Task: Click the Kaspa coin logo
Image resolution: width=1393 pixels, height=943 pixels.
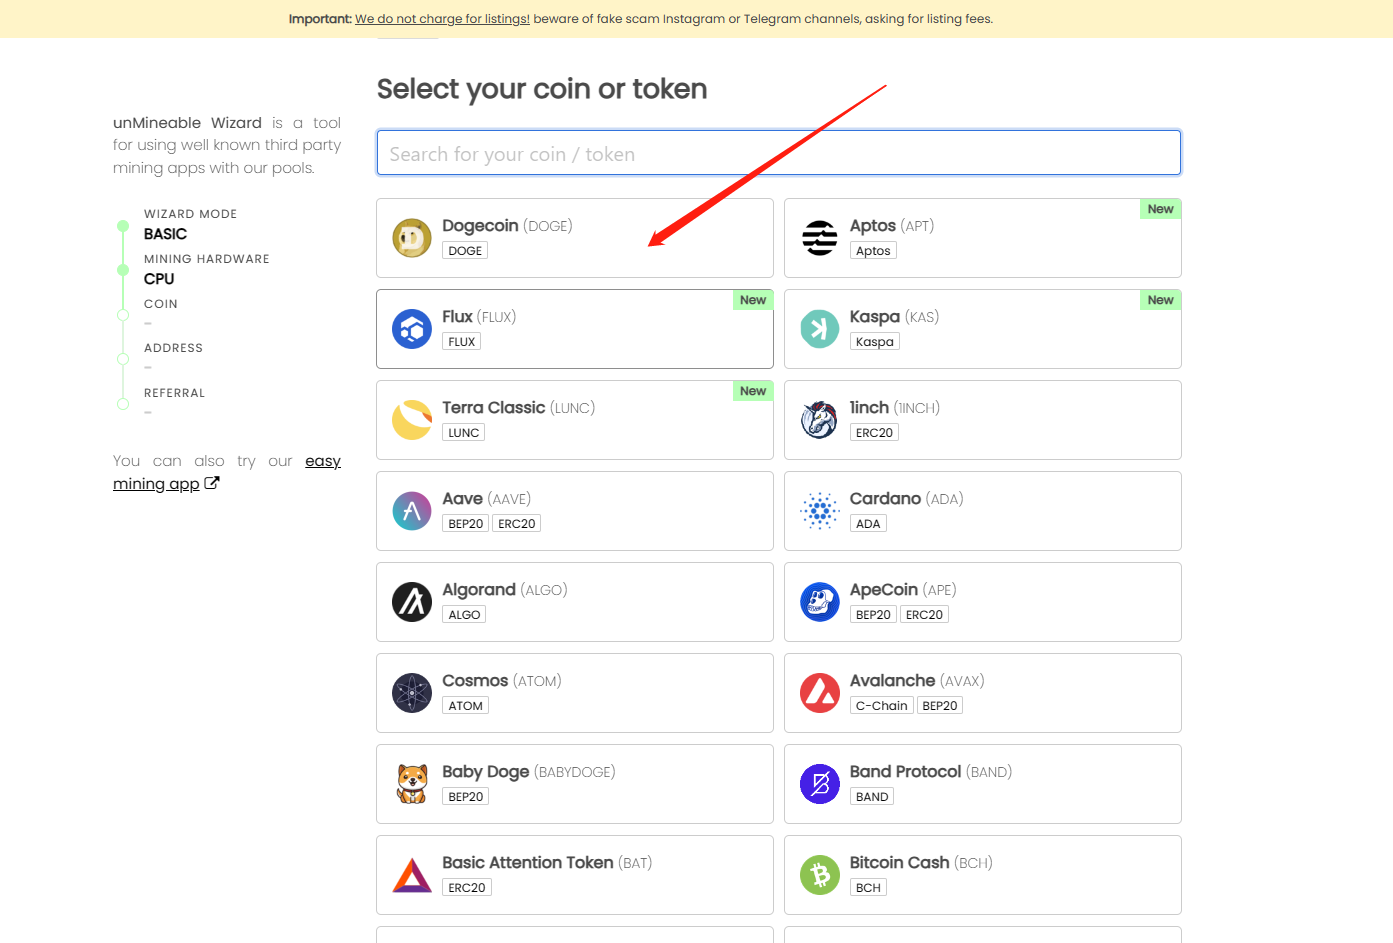Action: pos(820,329)
